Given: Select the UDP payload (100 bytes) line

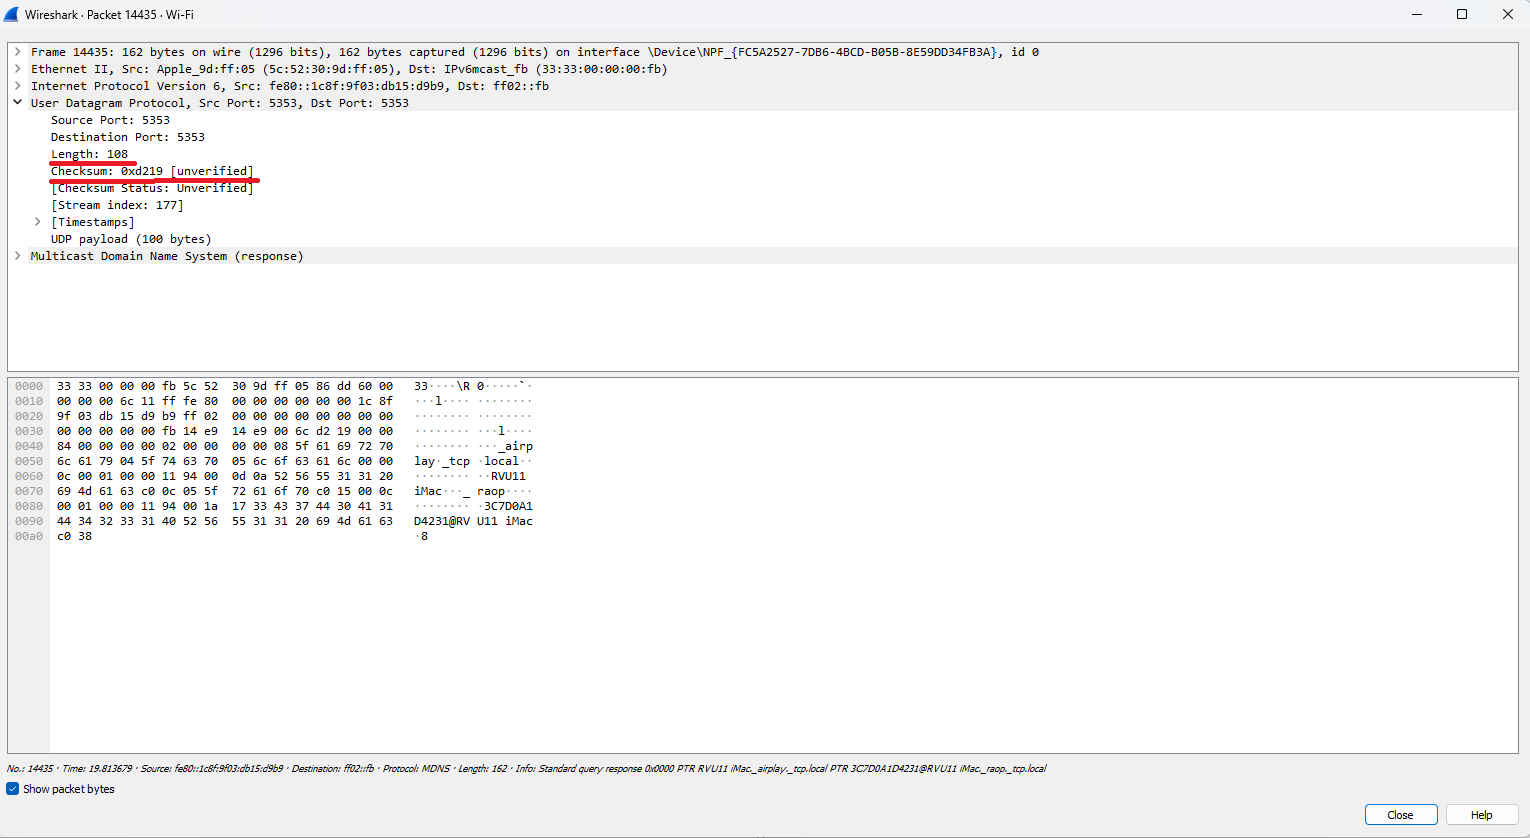Looking at the screenshot, I should pyautogui.click(x=131, y=239).
